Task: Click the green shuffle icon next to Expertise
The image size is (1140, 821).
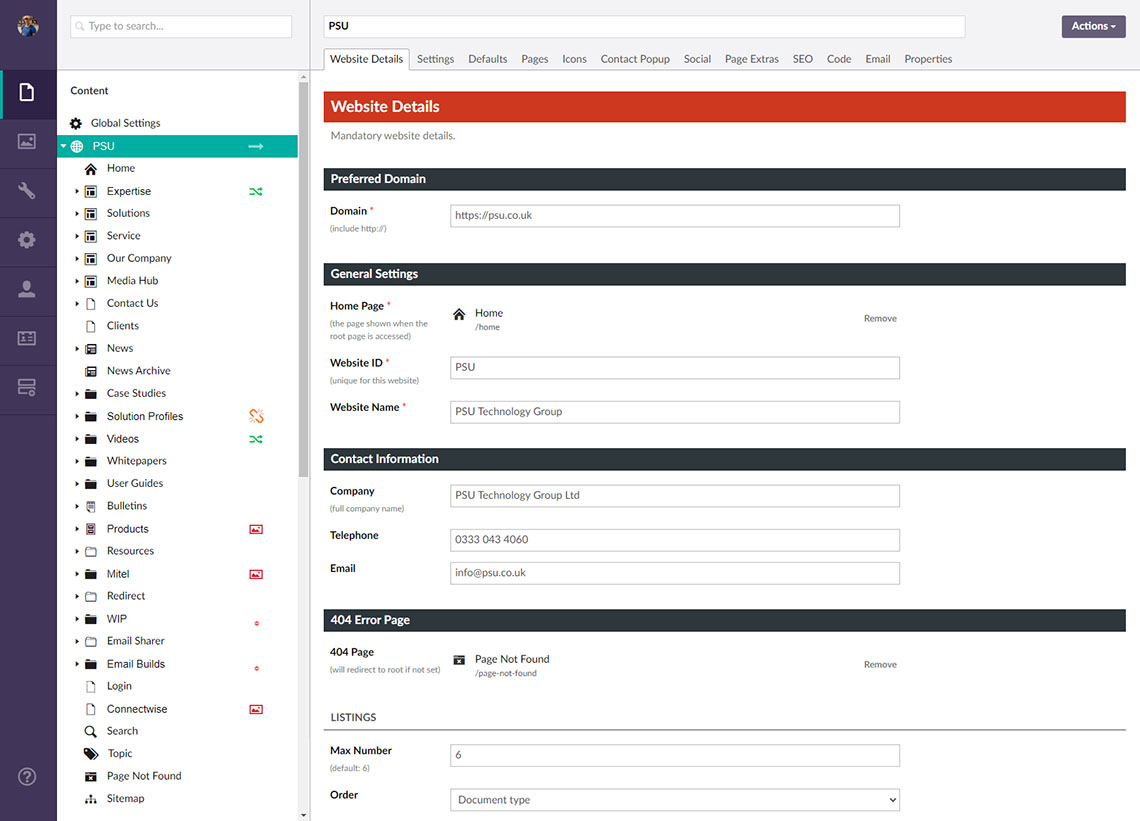Action: click(x=255, y=190)
